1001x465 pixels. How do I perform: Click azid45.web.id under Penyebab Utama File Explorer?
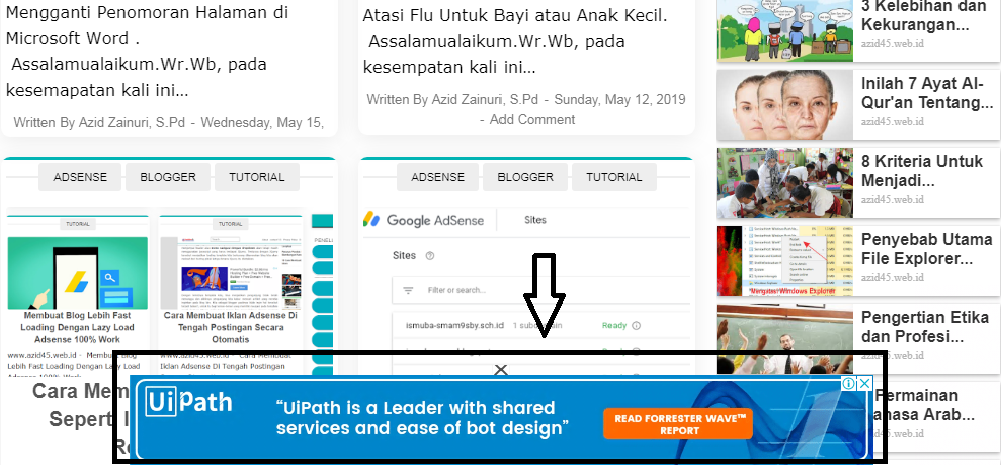892,277
